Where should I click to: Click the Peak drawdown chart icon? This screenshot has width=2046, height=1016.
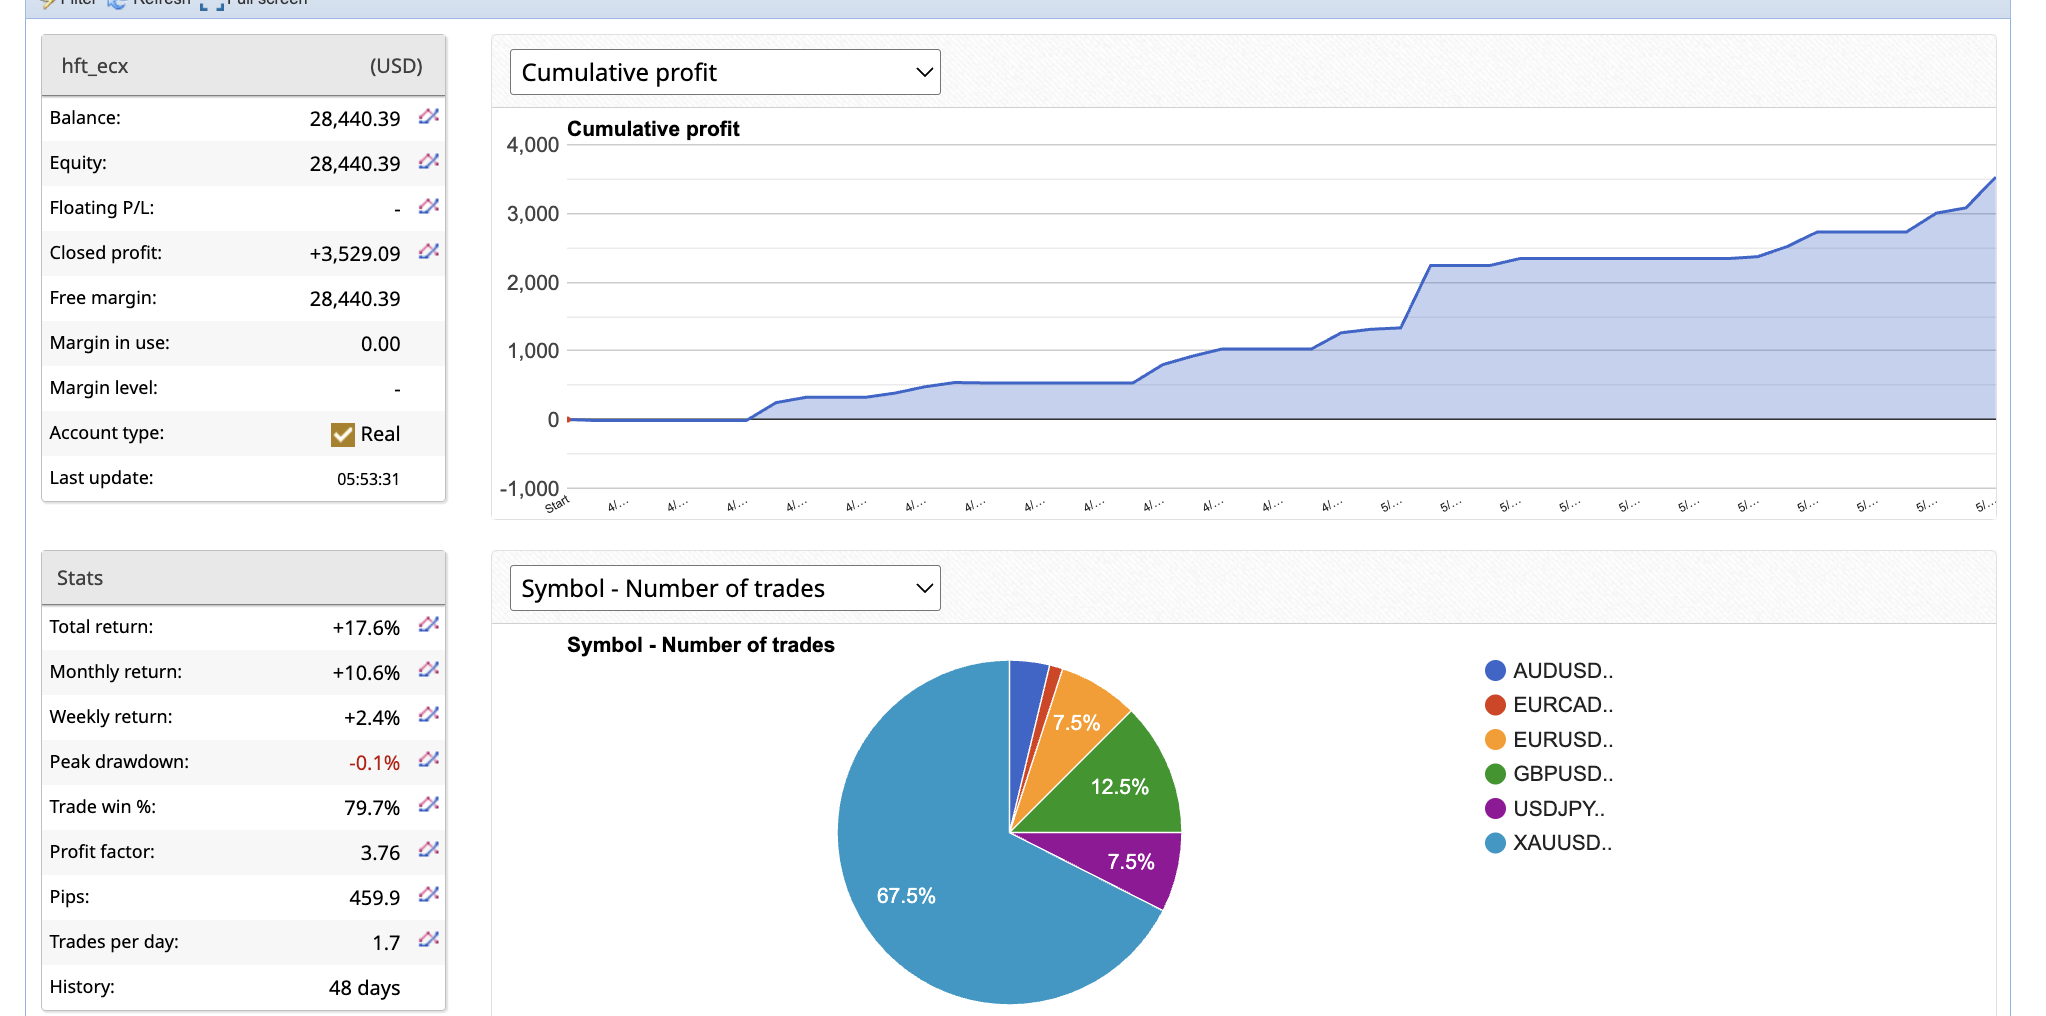tap(429, 760)
